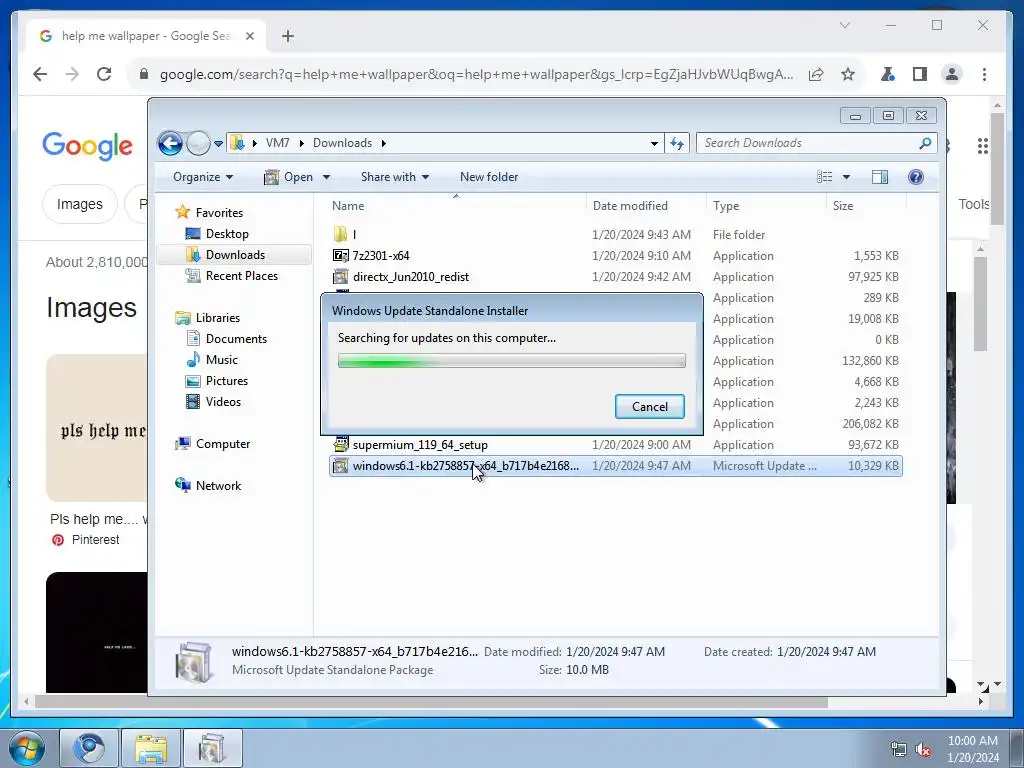Viewport: 1024px width, 768px height.
Task: Open the Chrome three-dot menu
Action: point(984,74)
